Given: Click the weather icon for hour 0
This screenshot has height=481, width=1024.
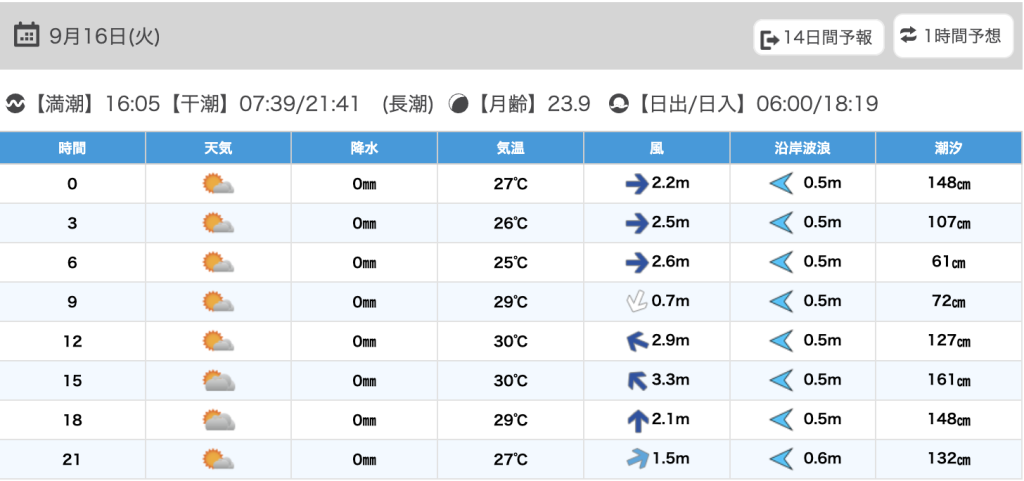Looking at the screenshot, I should pos(218,184).
